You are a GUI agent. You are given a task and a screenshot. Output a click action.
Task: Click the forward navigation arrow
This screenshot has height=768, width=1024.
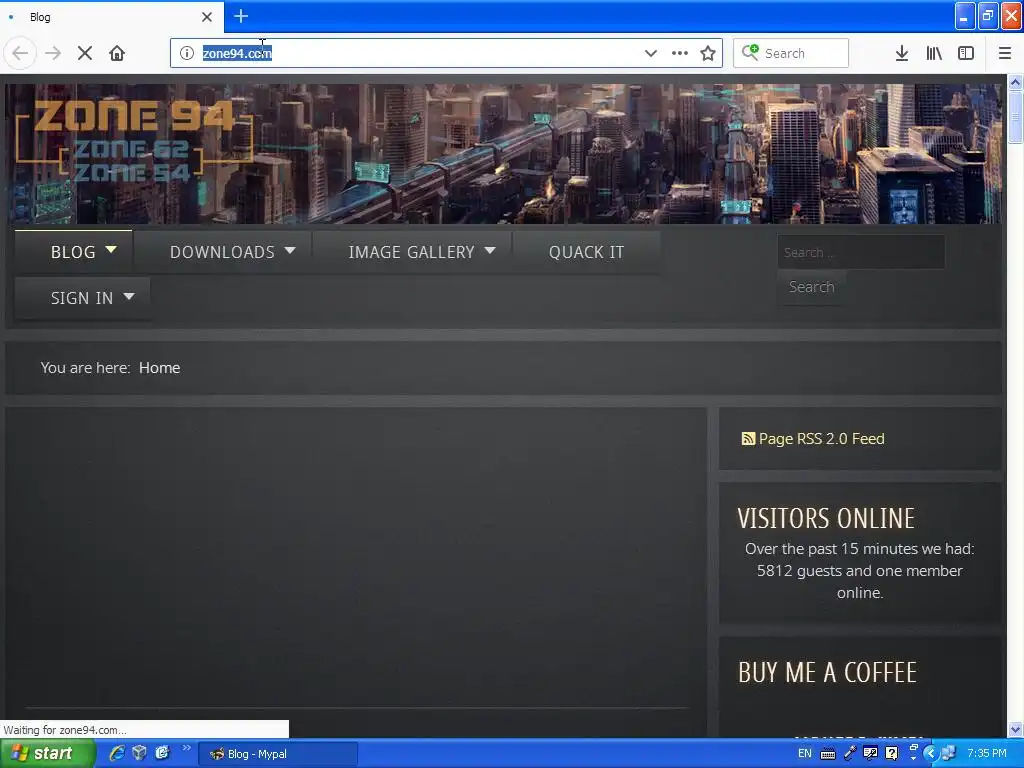pos(53,53)
